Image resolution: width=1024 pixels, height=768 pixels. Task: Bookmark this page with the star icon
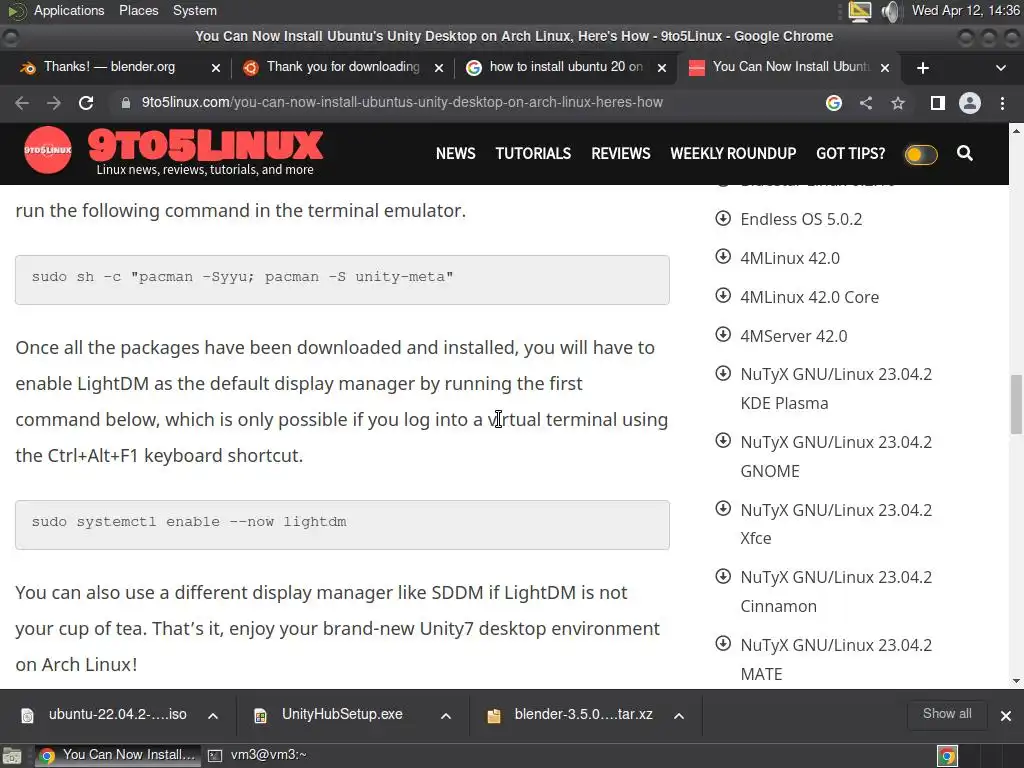point(898,103)
